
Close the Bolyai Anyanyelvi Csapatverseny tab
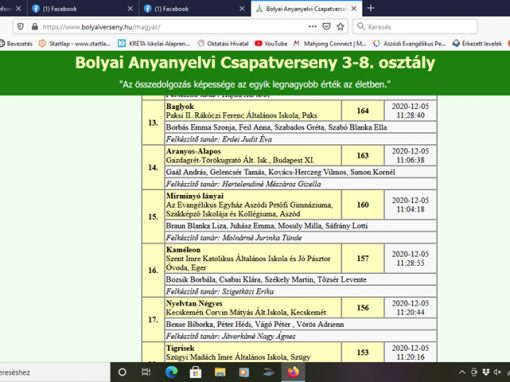[x=354, y=9]
